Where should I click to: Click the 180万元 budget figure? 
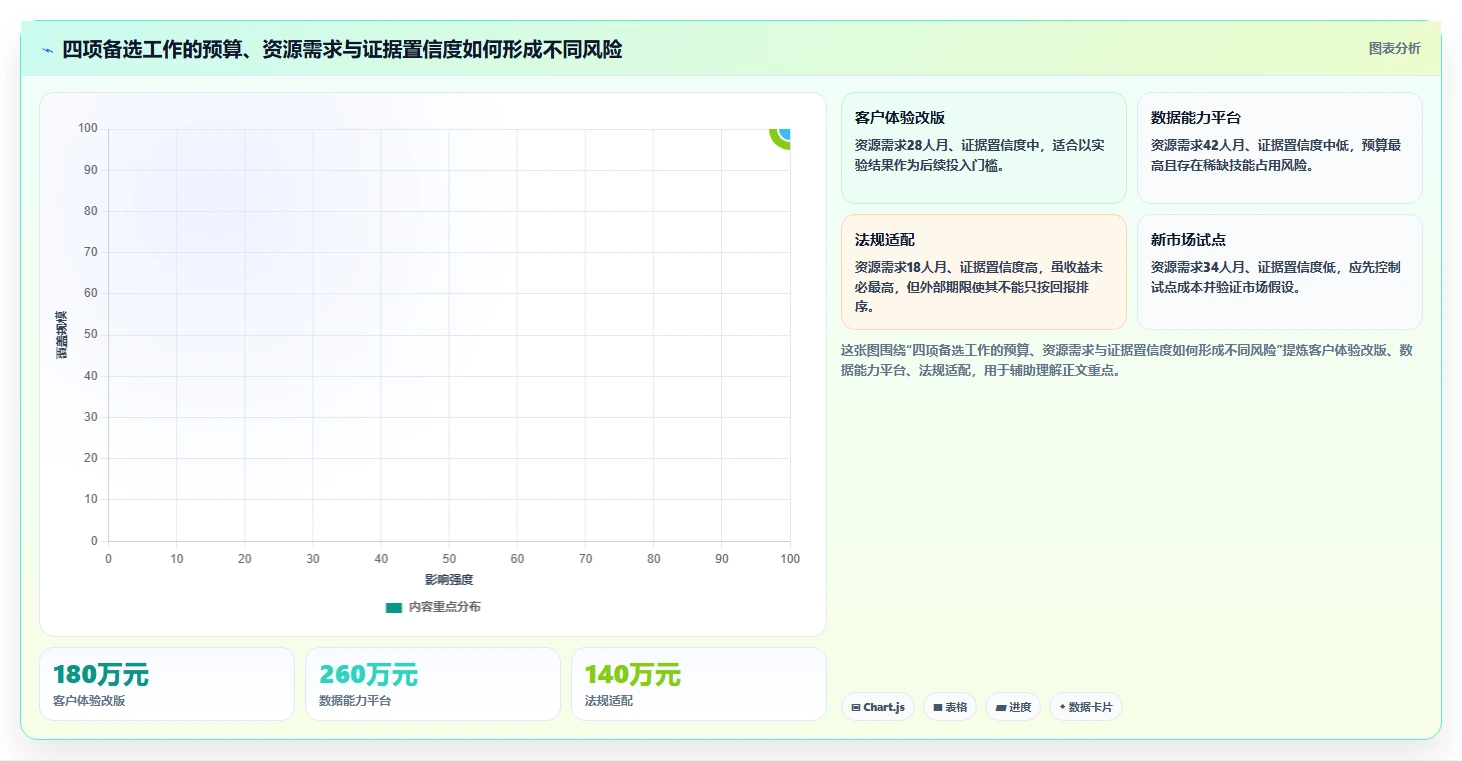pos(101,675)
